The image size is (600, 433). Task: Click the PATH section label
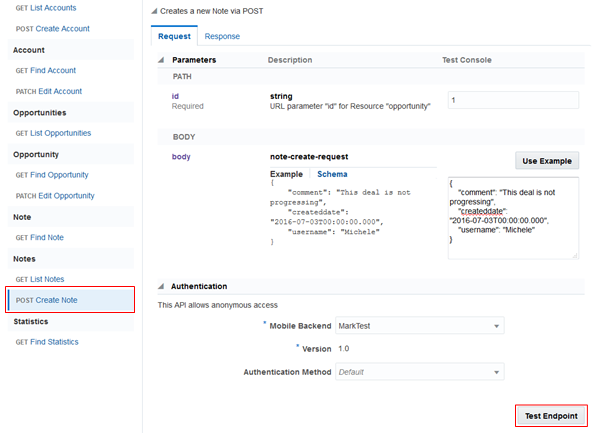tap(182, 77)
